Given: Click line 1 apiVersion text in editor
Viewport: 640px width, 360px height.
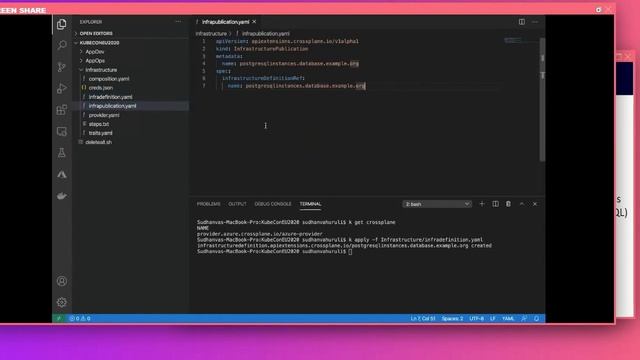Looking at the screenshot, I should click(287, 41).
